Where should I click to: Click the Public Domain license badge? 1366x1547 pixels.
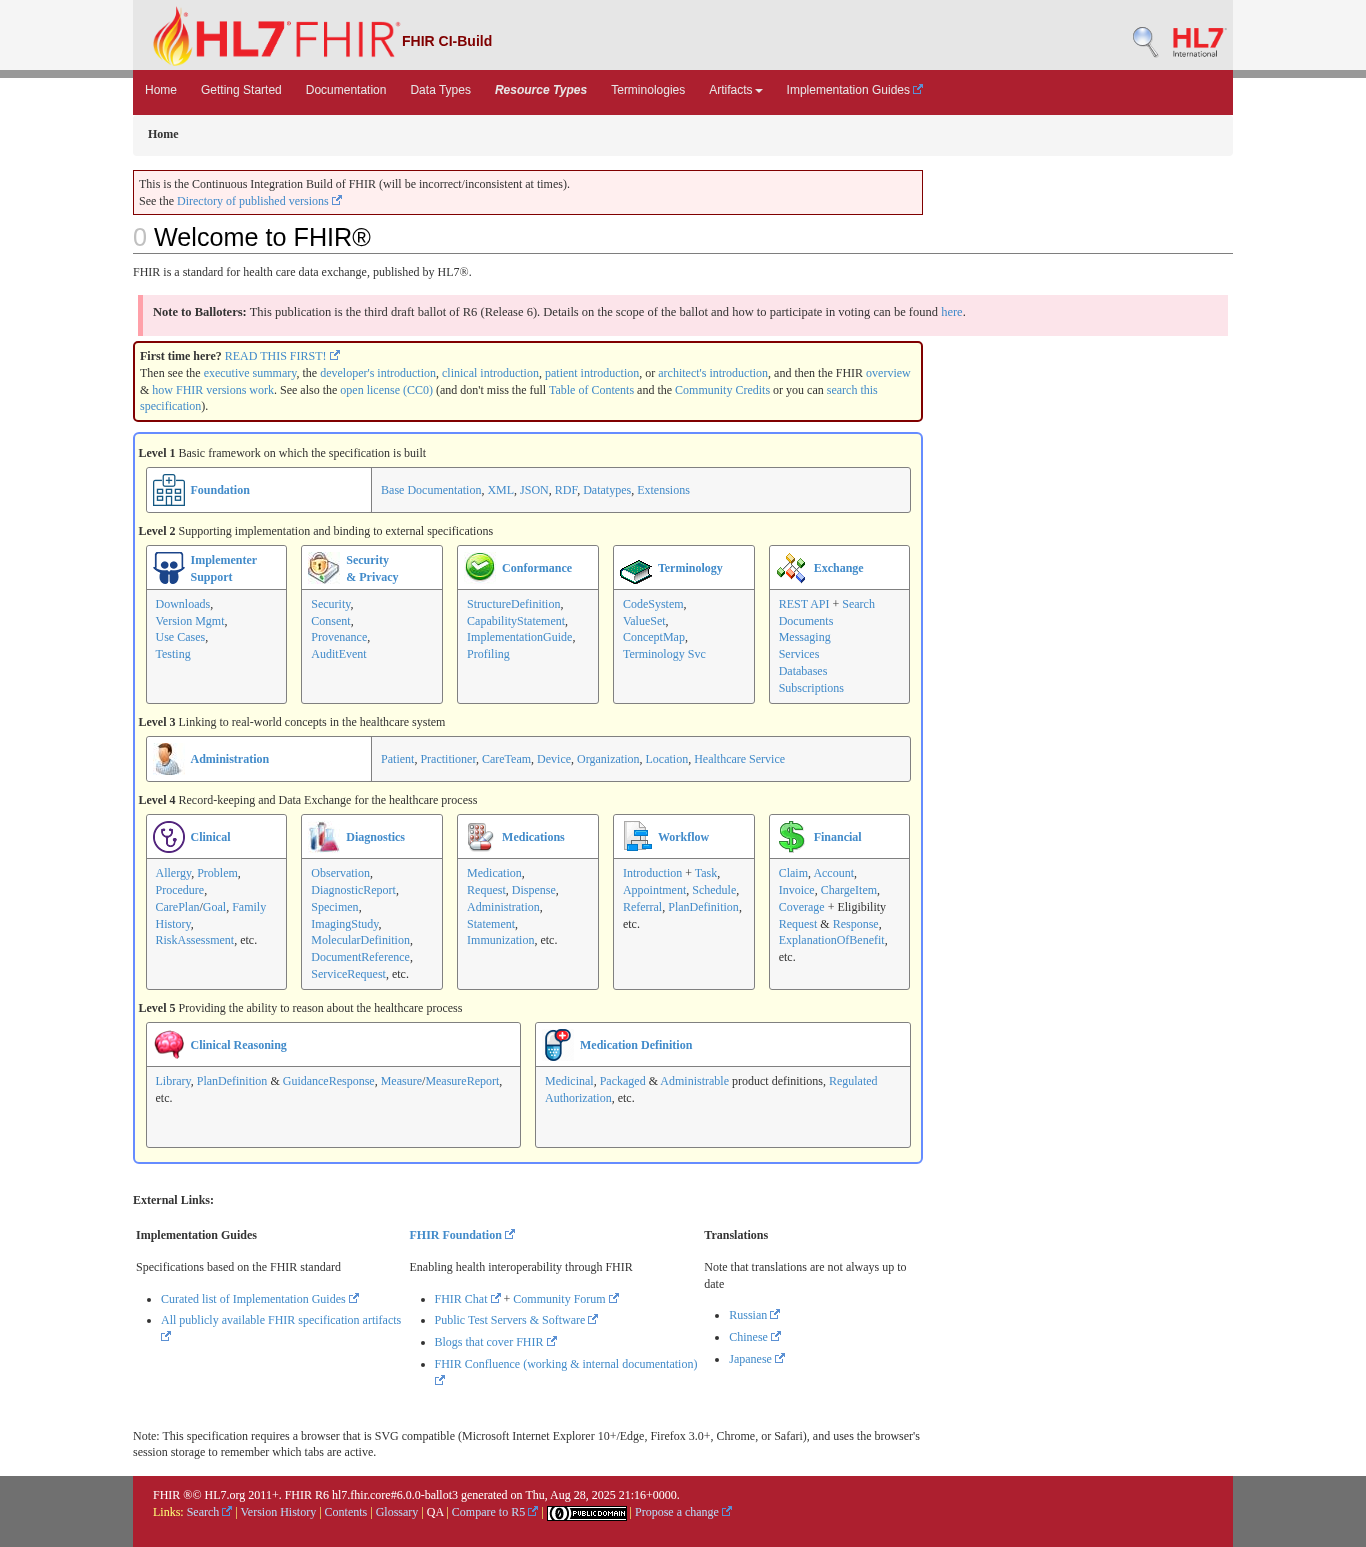click(587, 1513)
